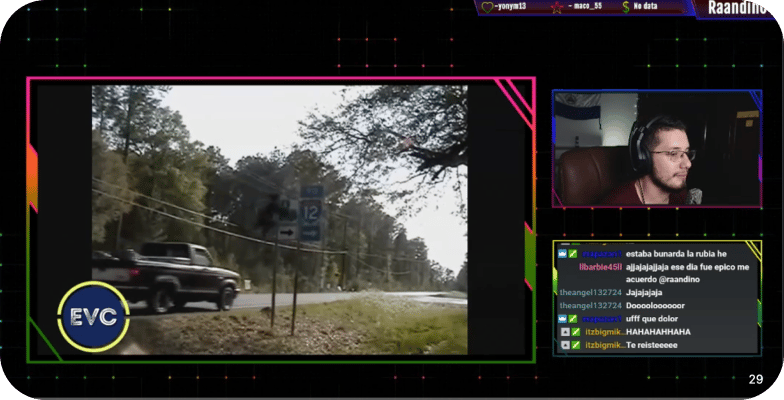Click the red star icon beside maco_55
The height and width of the screenshot is (400, 784).
click(x=557, y=7)
